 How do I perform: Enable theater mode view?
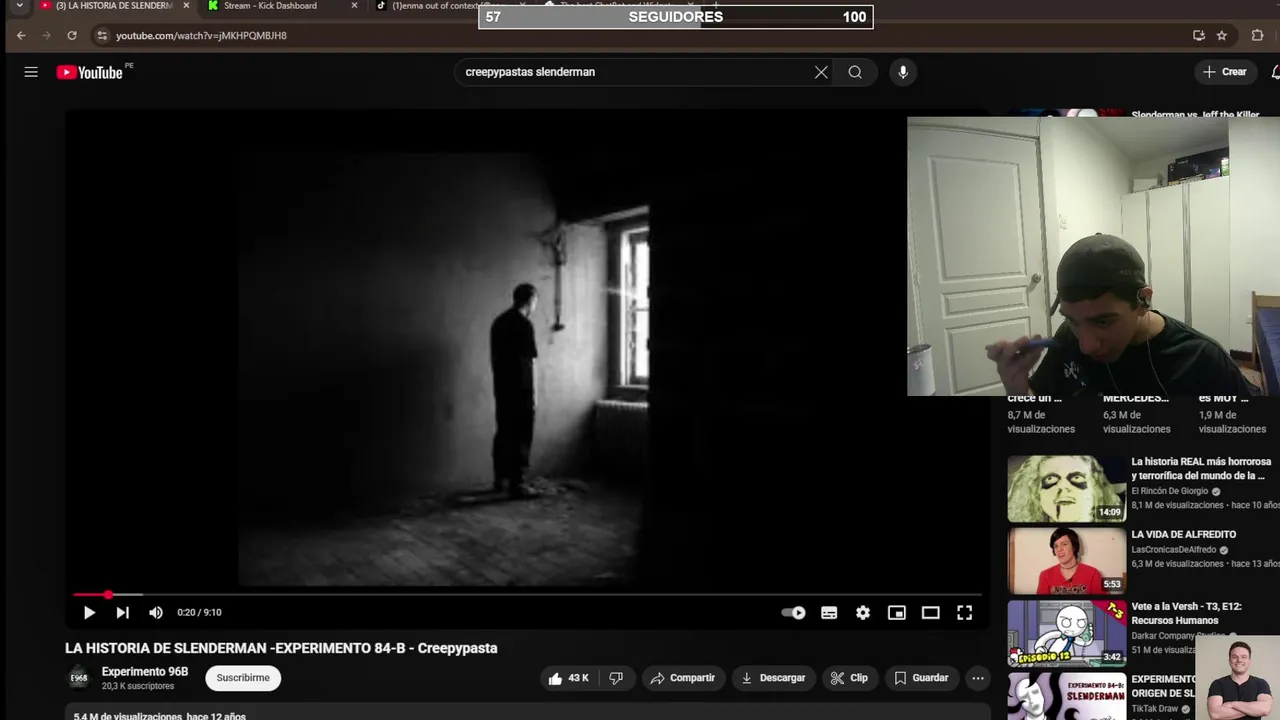pyautogui.click(x=930, y=613)
